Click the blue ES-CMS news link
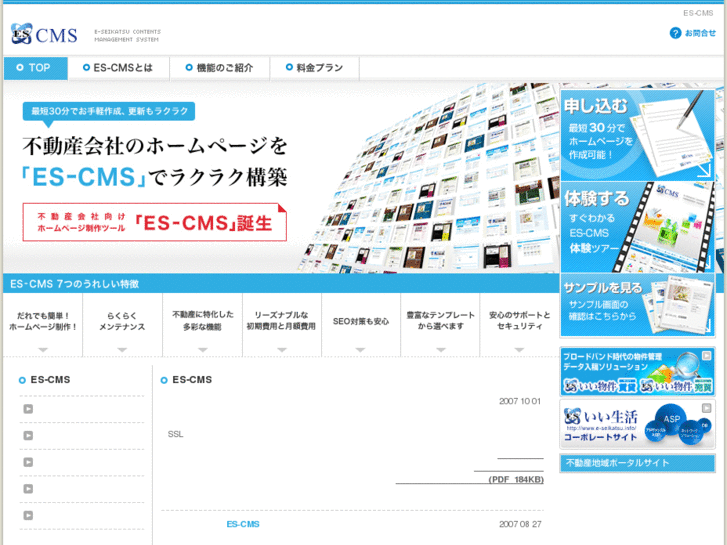This screenshot has height=545, width=727. click(x=243, y=524)
